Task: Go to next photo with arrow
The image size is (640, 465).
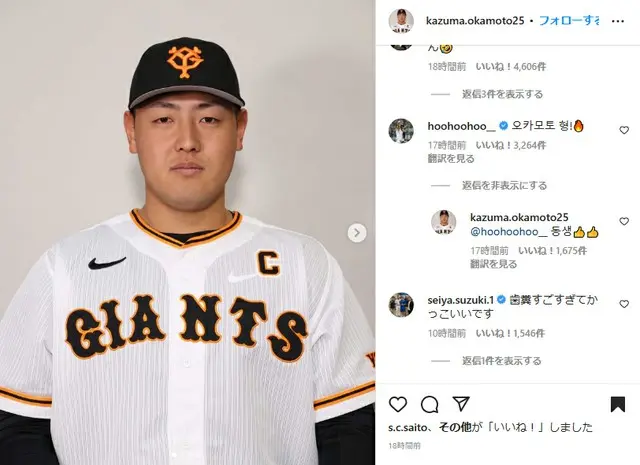Action: coord(357,233)
